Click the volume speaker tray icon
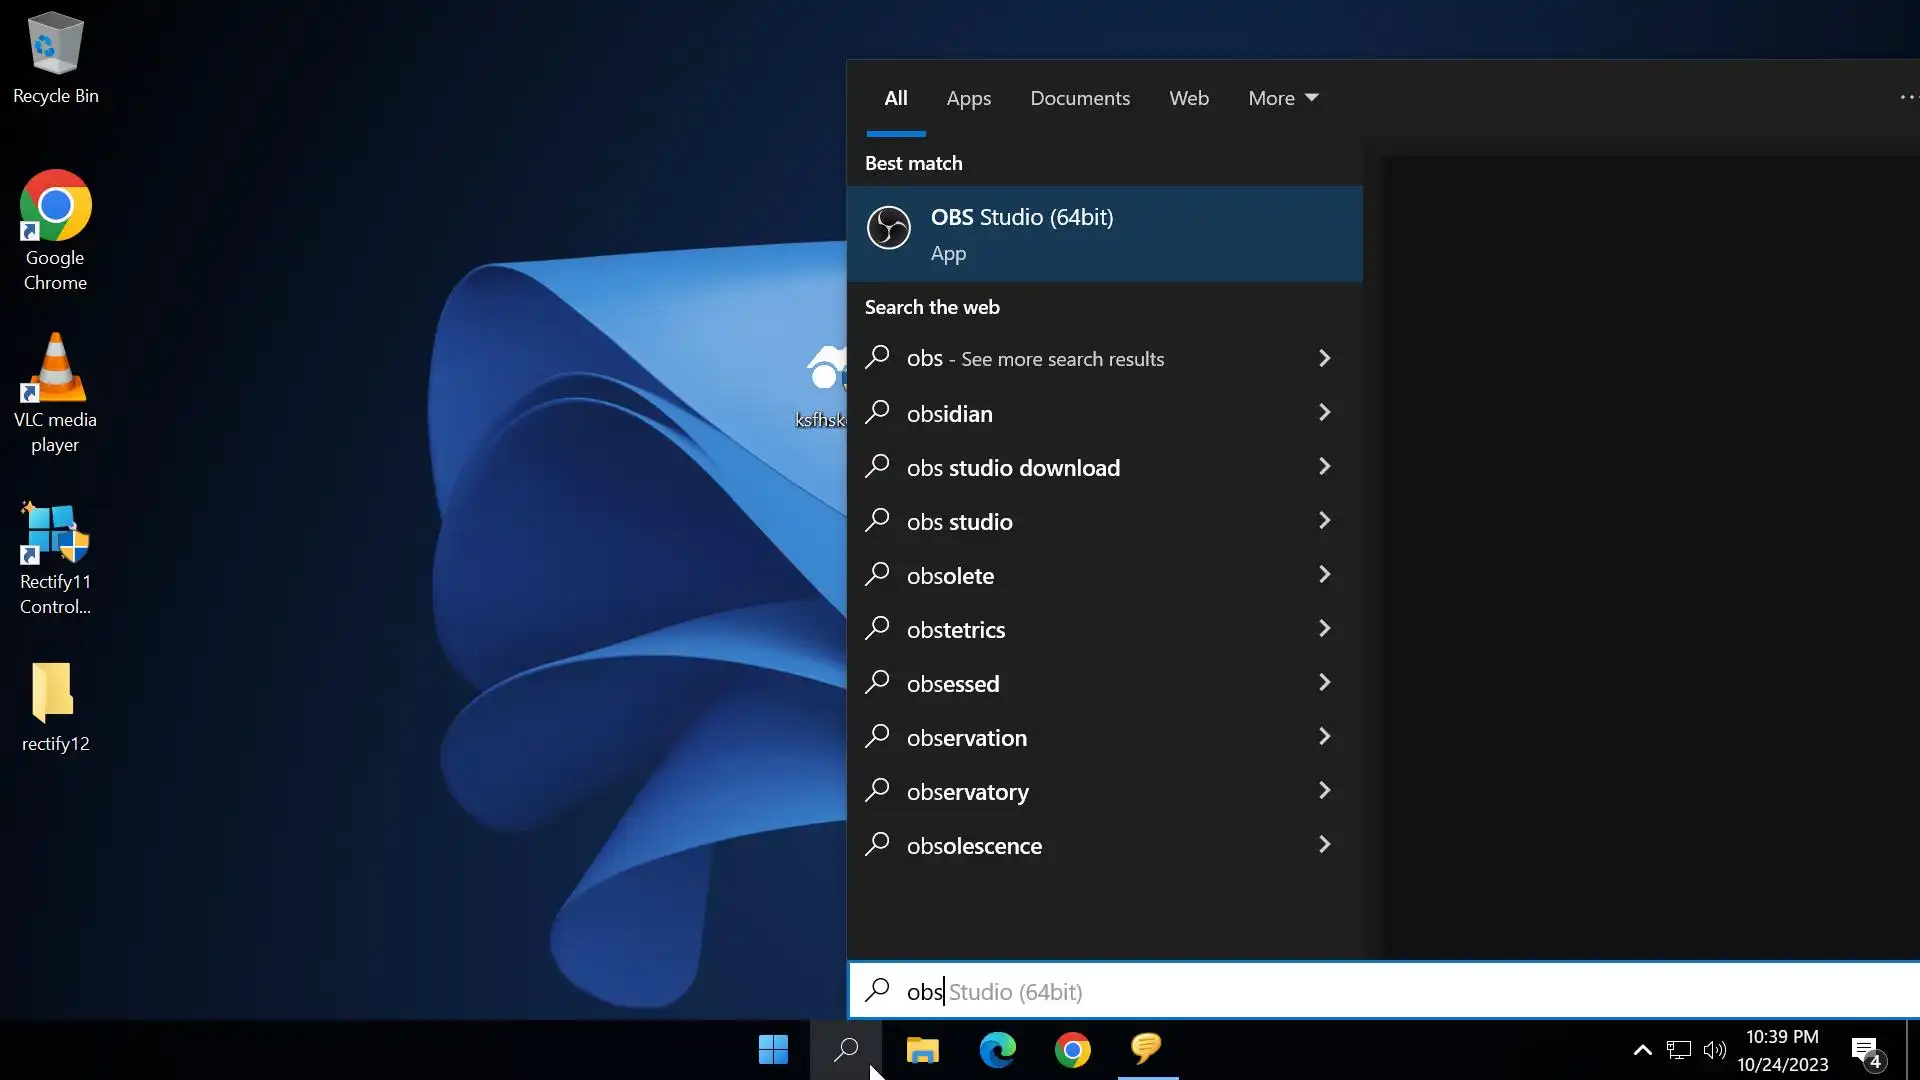 [1714, 1049]
